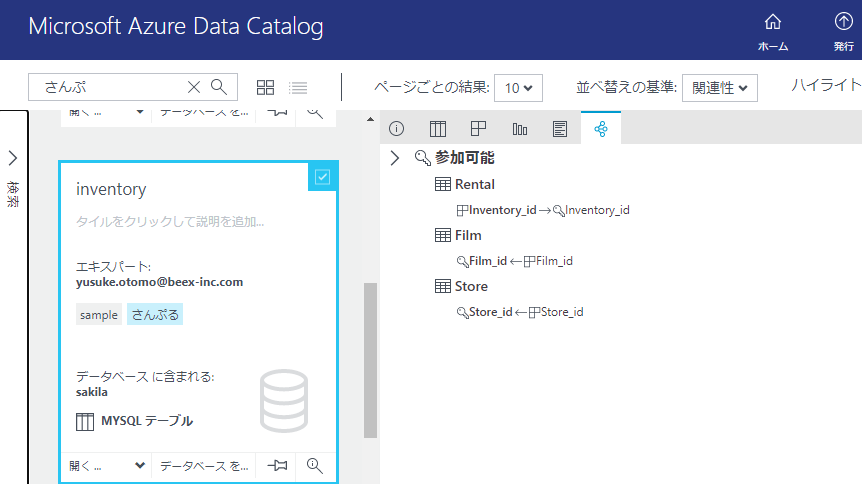Select the Store table entry
The height and width of the screenshot is (484, 862).
point(471,287)
